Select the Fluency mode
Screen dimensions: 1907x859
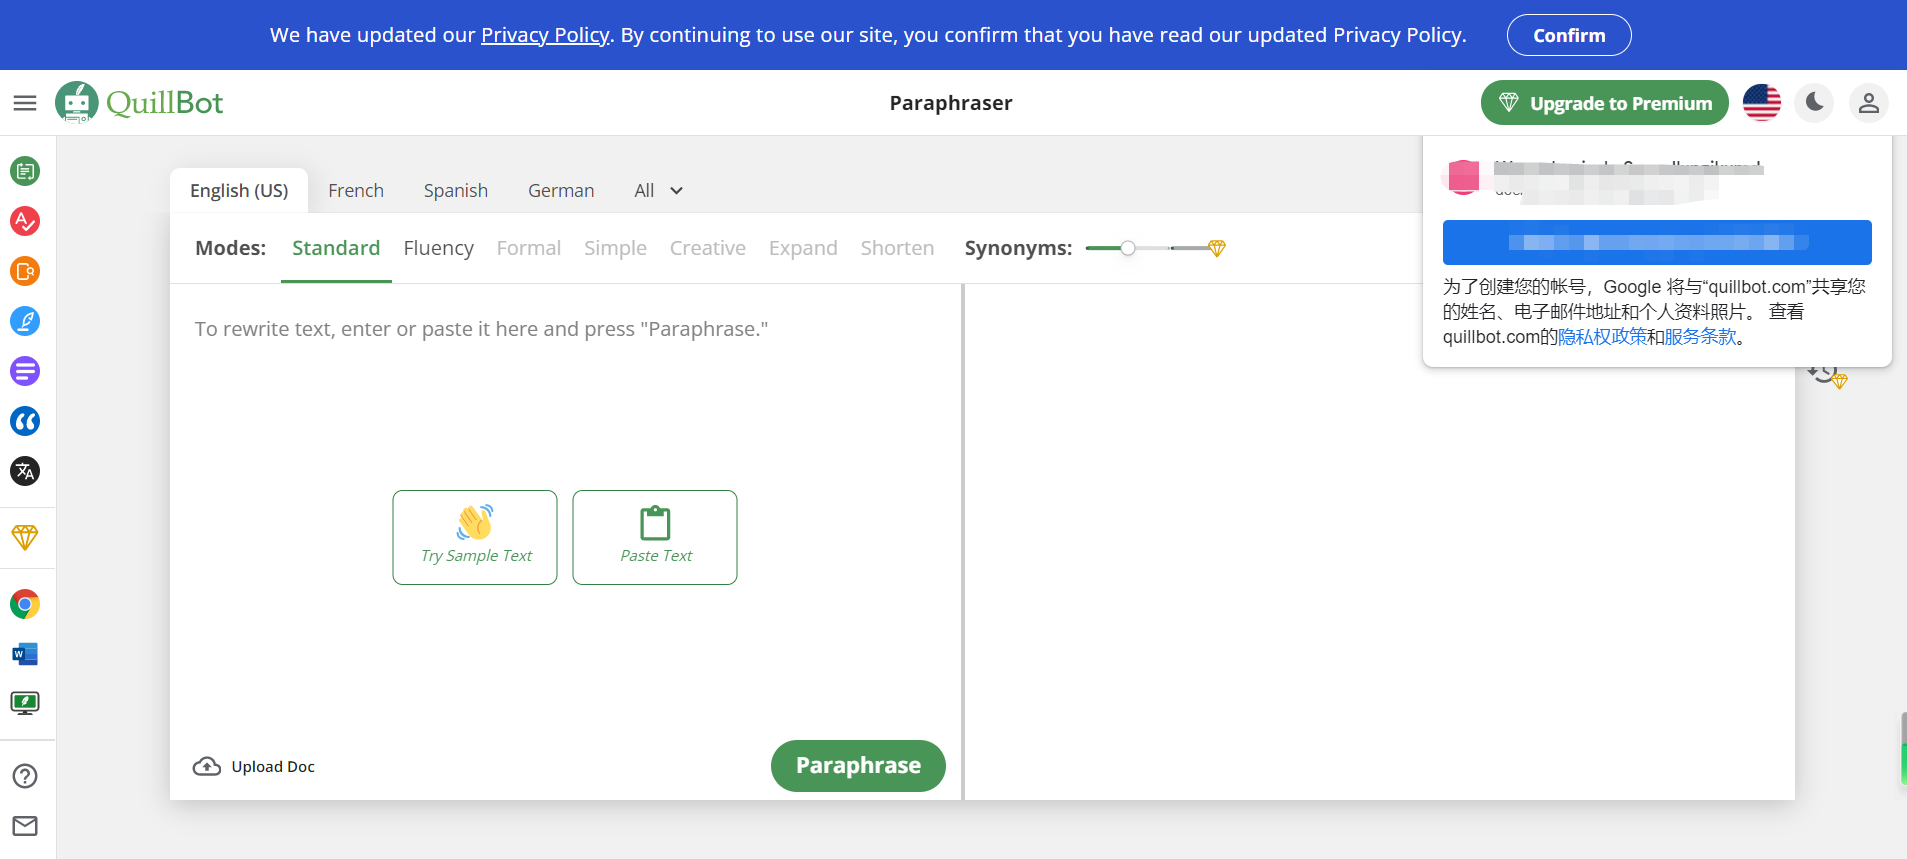[439, 248]
